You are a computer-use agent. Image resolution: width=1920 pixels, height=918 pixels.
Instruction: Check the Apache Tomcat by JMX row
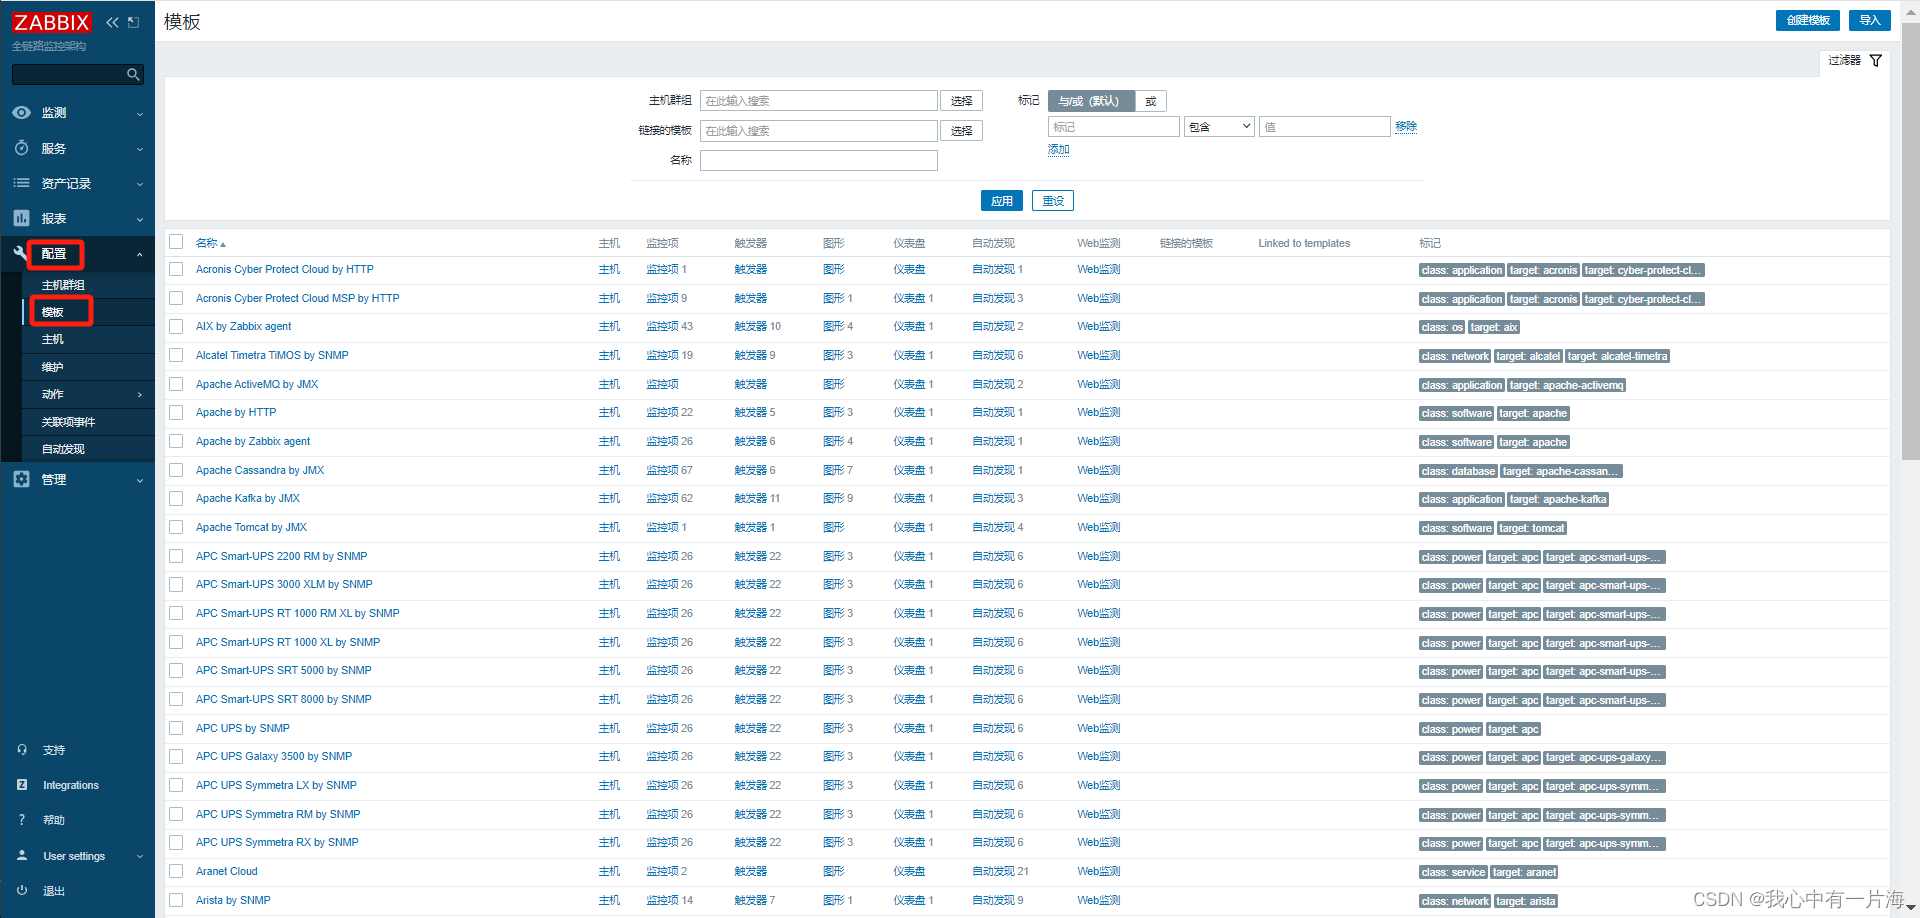click(176, 527)
